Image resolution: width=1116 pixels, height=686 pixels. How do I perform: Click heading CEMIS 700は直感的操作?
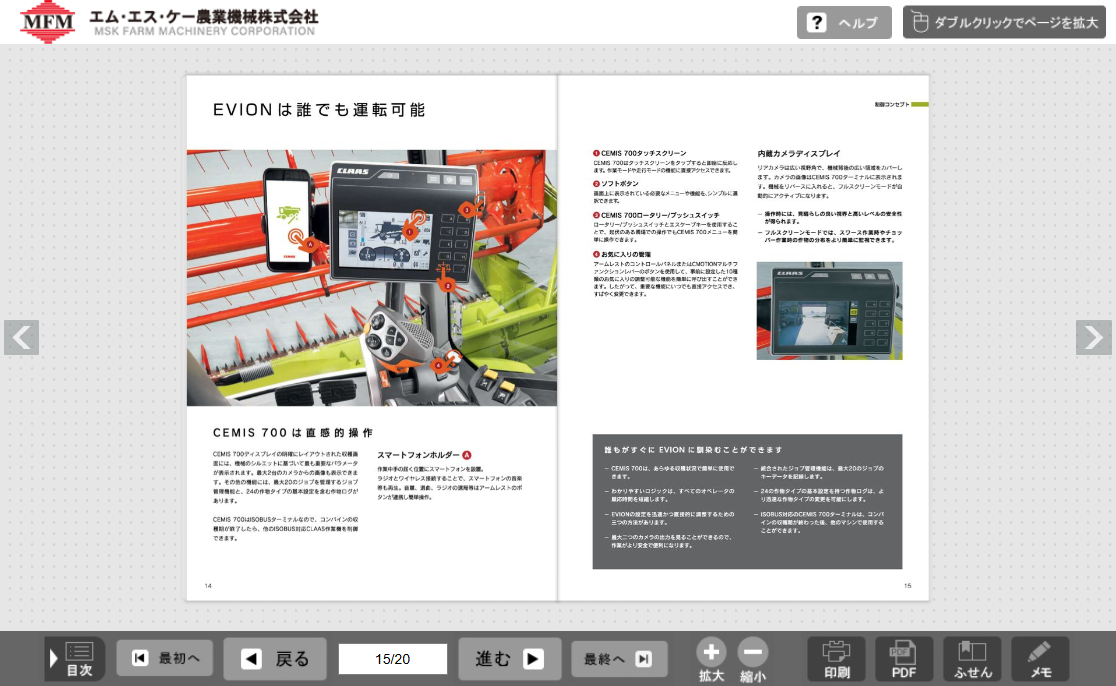tap(293, 433)
